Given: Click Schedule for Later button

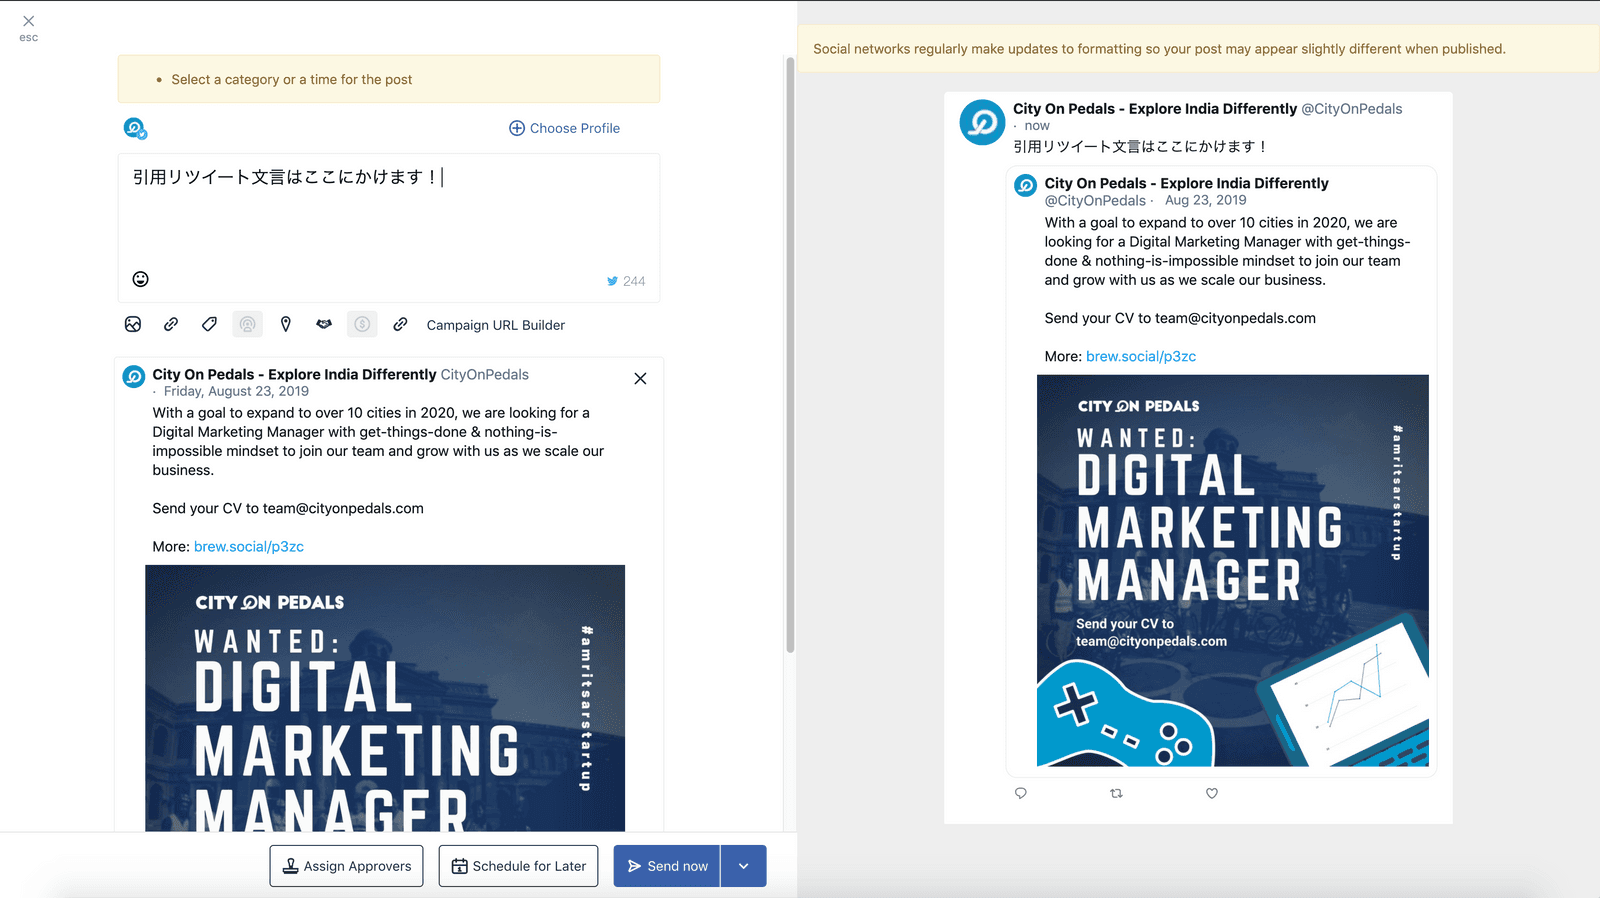Looking at the screenshot, I should pos(518,866).
